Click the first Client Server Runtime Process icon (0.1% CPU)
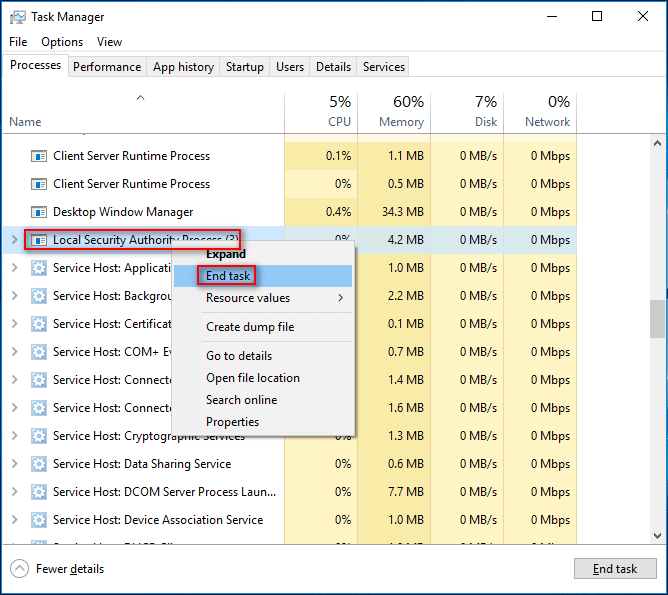Viewport: 668px width, 595px height. 39,156
